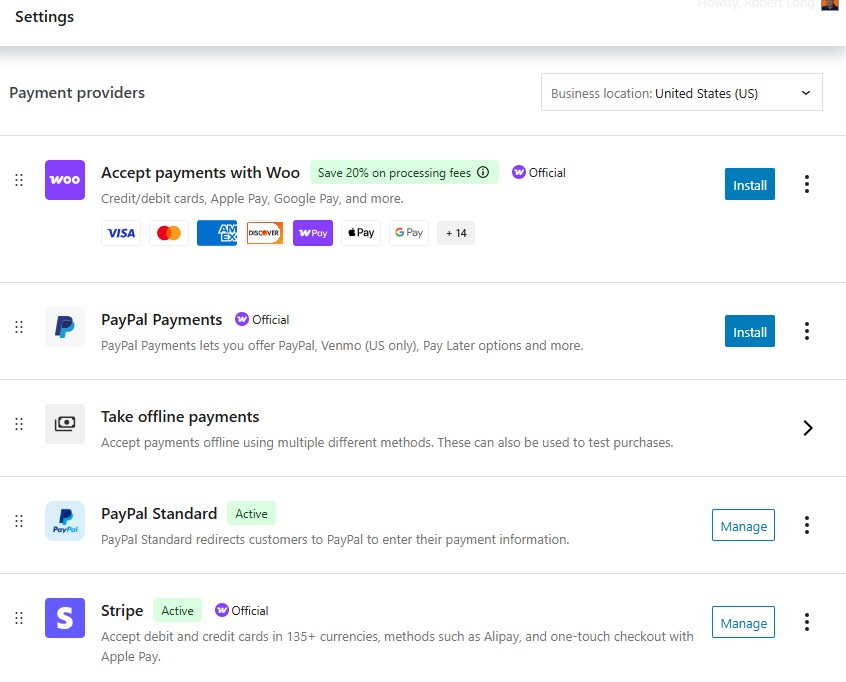The width and height of the screenshot is (846, 682).
Task: Install PayPal Payments
Action: (749, 331)
